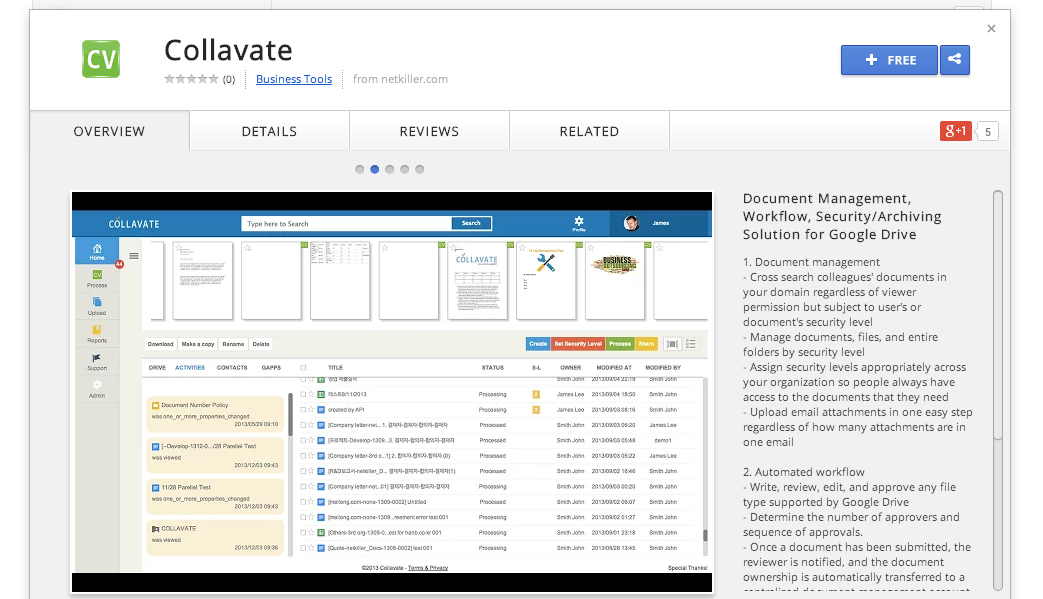The width and height of the screenshot is (1043, 599).
Task: Click the STATUS column header
Action: click(x=493, y=368)
